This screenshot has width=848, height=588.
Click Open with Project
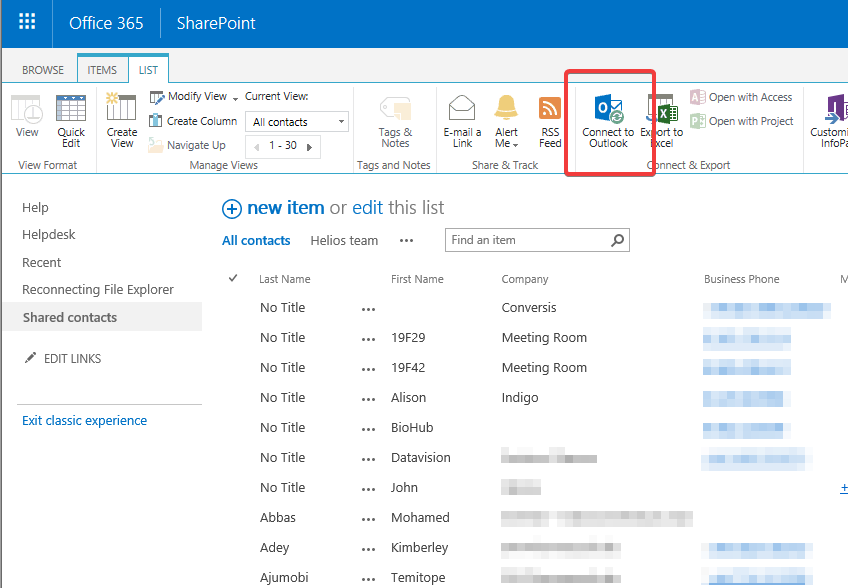point(742,121)
